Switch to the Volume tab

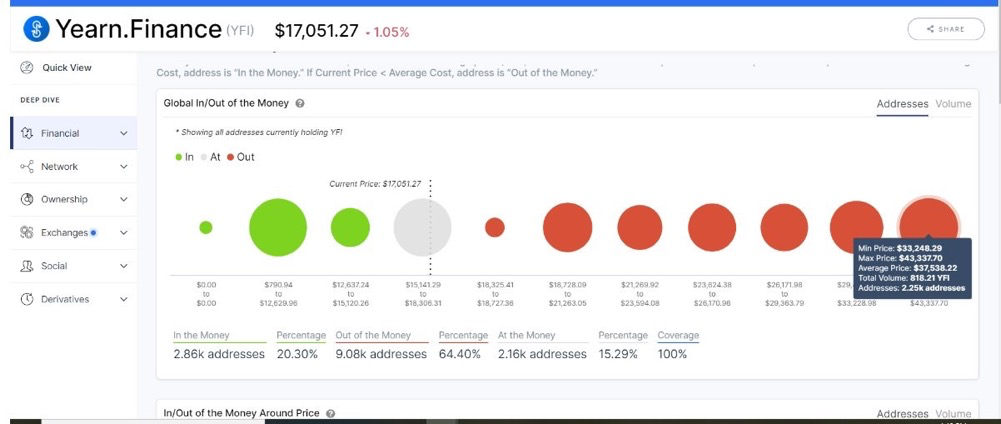(953, 104)
